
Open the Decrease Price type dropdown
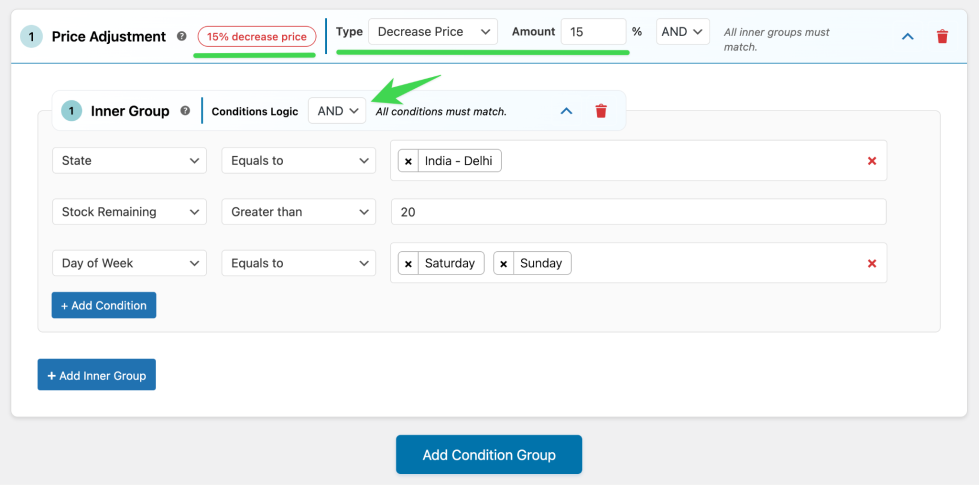(x=433, y=32)
